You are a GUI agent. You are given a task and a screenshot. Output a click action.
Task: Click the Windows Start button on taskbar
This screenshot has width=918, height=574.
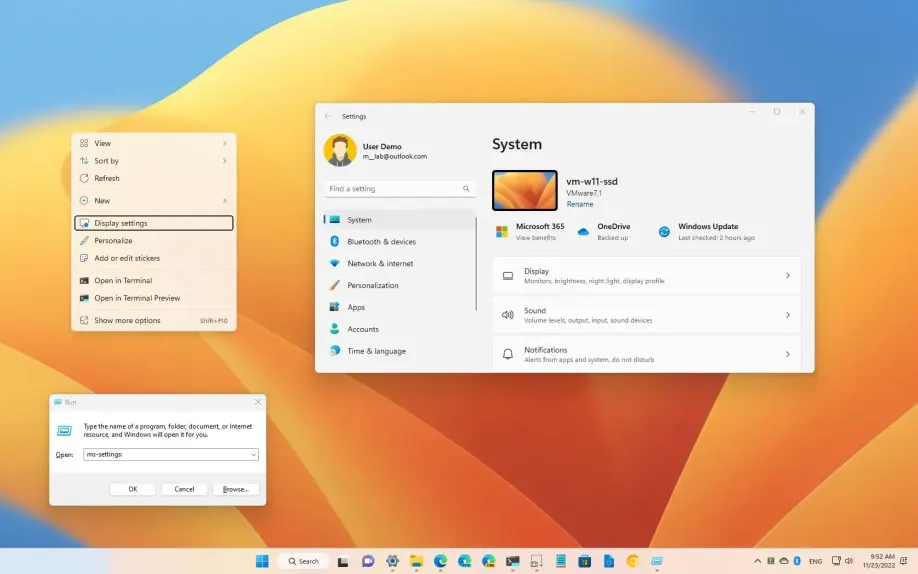tap(262, 561)
